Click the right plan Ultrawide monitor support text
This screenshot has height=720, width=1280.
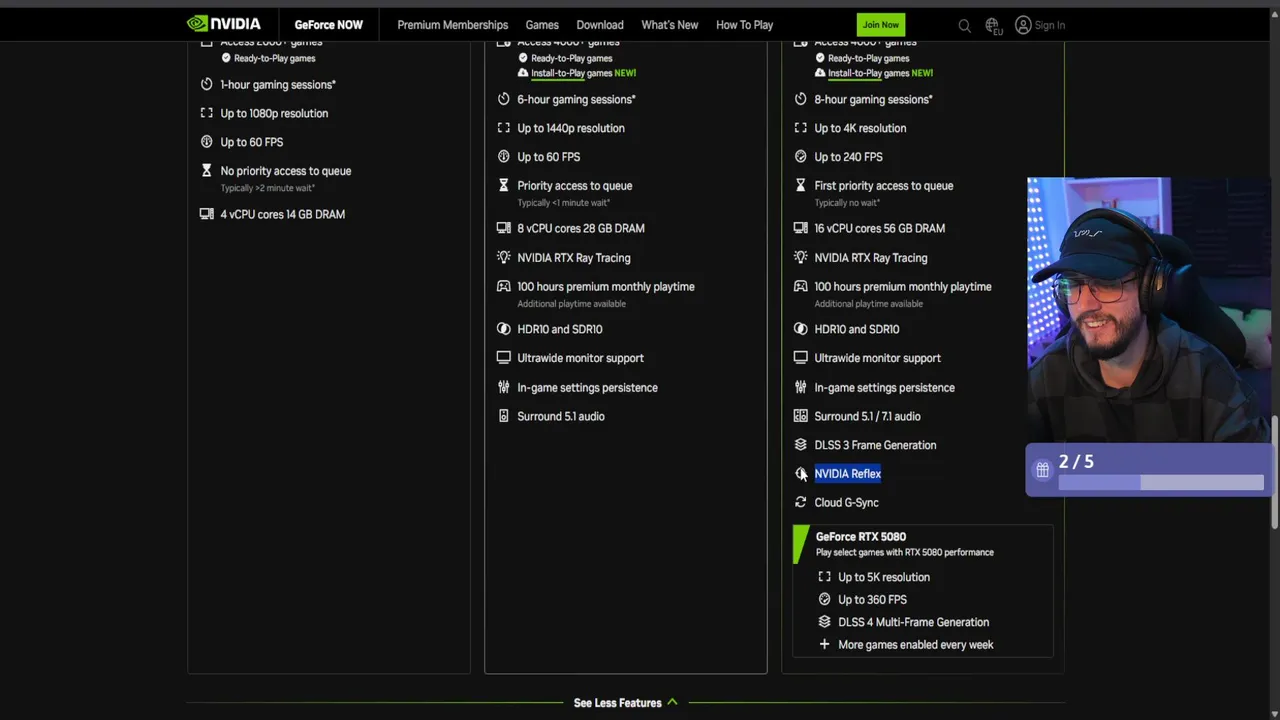pos(877,358)
